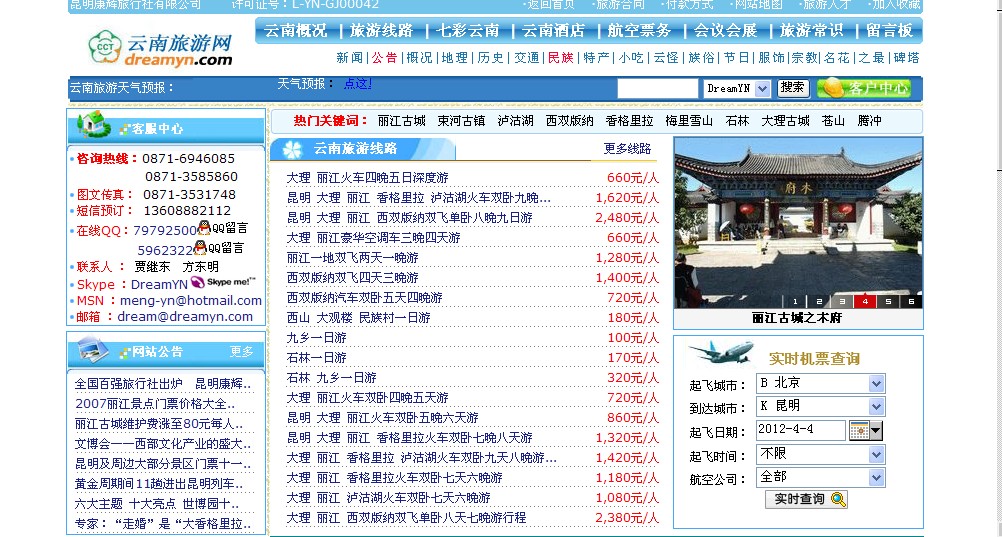Select slideshow image number 2

819,301
